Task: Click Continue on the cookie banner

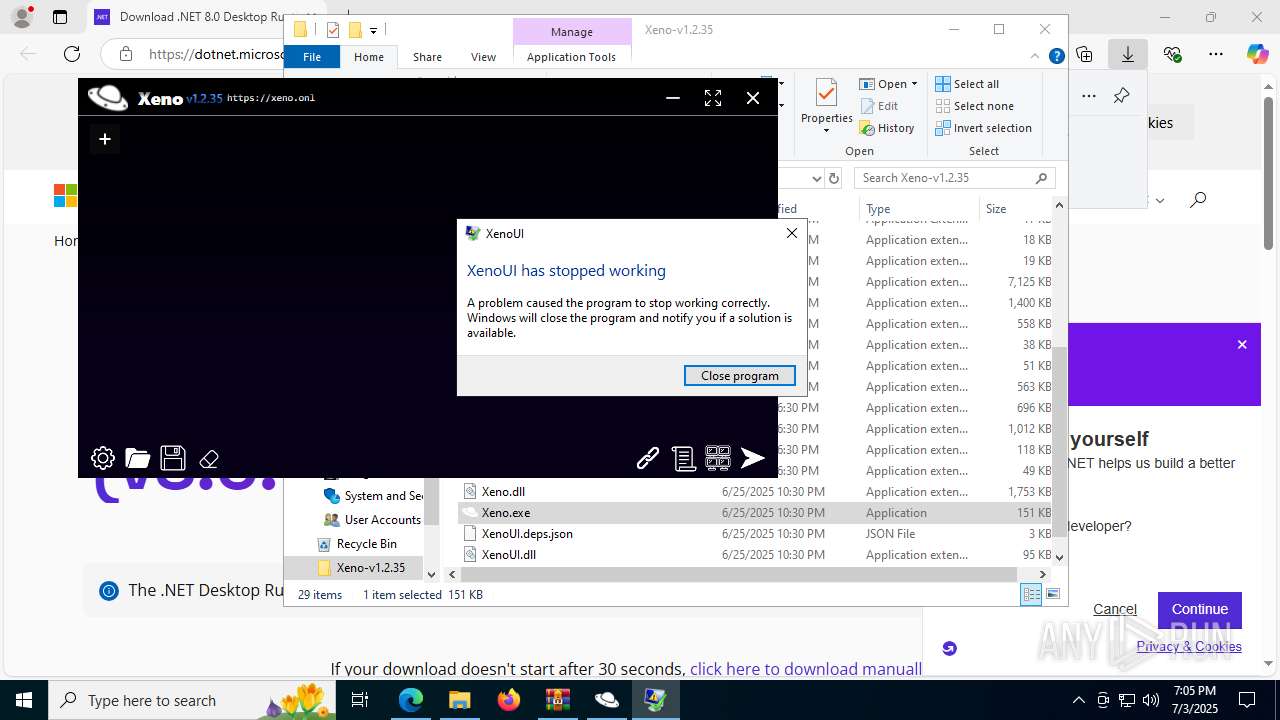Action: tap(1200, 609)
